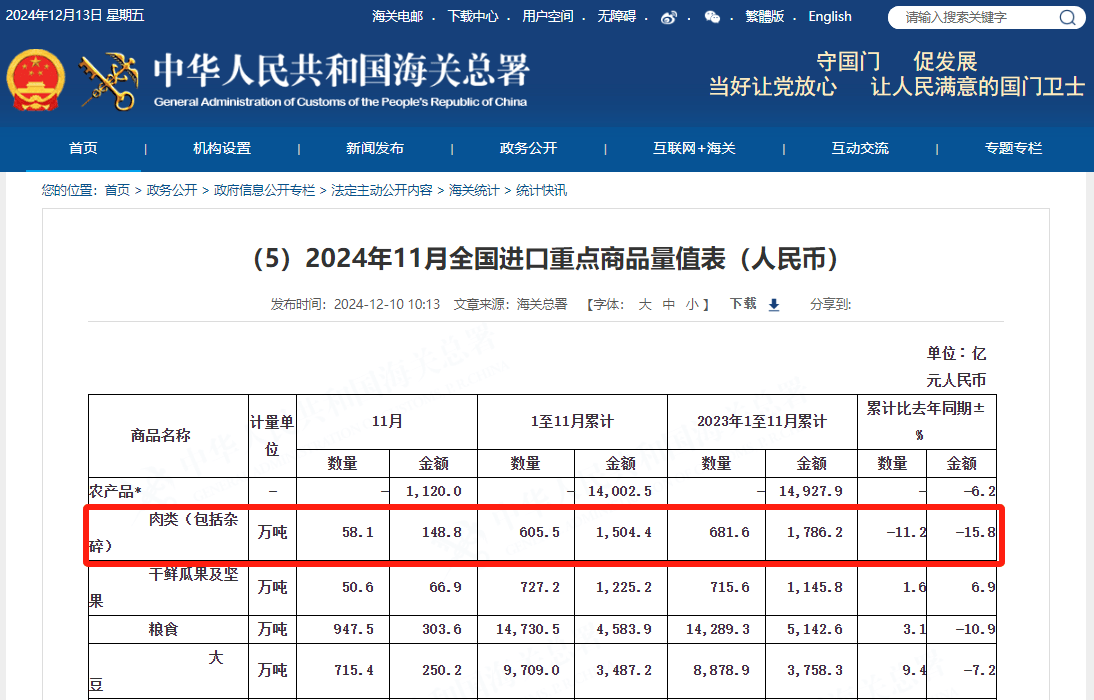Click 海关统计 in the breadcrumb

tap(474, 190)
